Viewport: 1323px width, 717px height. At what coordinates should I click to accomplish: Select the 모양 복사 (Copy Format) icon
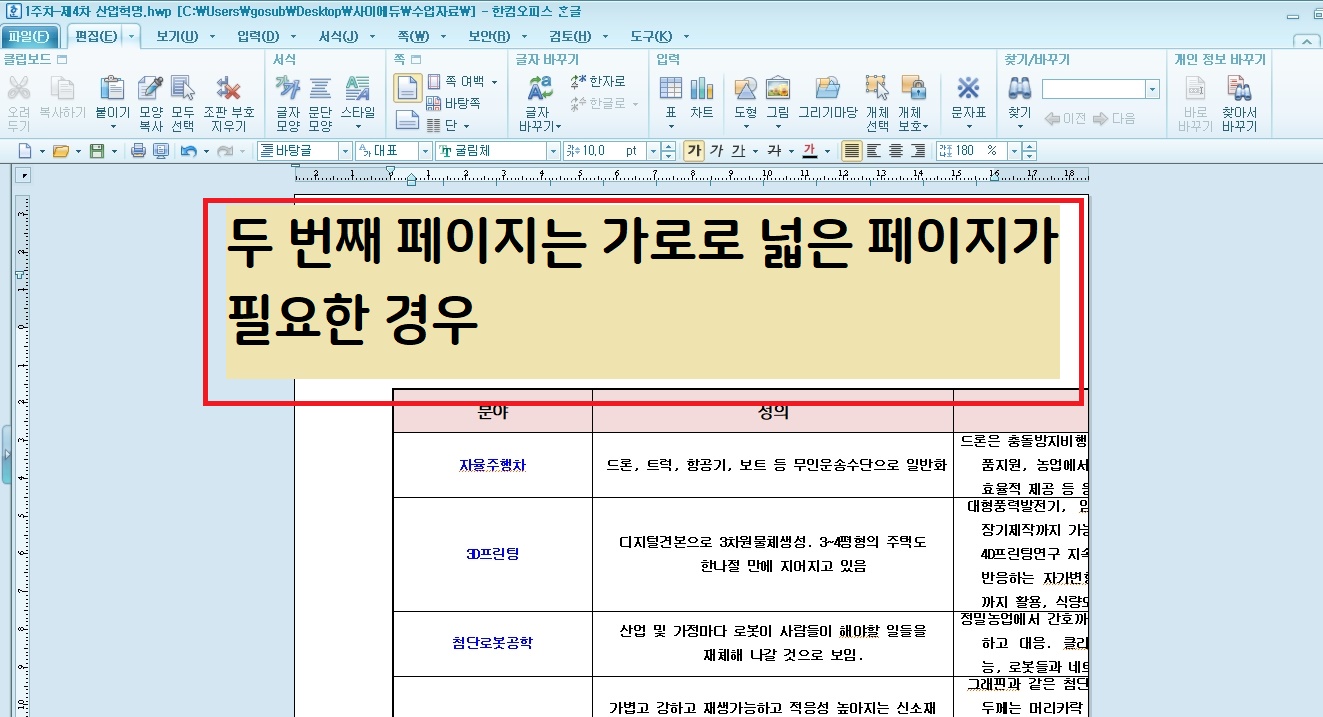click(150, 89)
